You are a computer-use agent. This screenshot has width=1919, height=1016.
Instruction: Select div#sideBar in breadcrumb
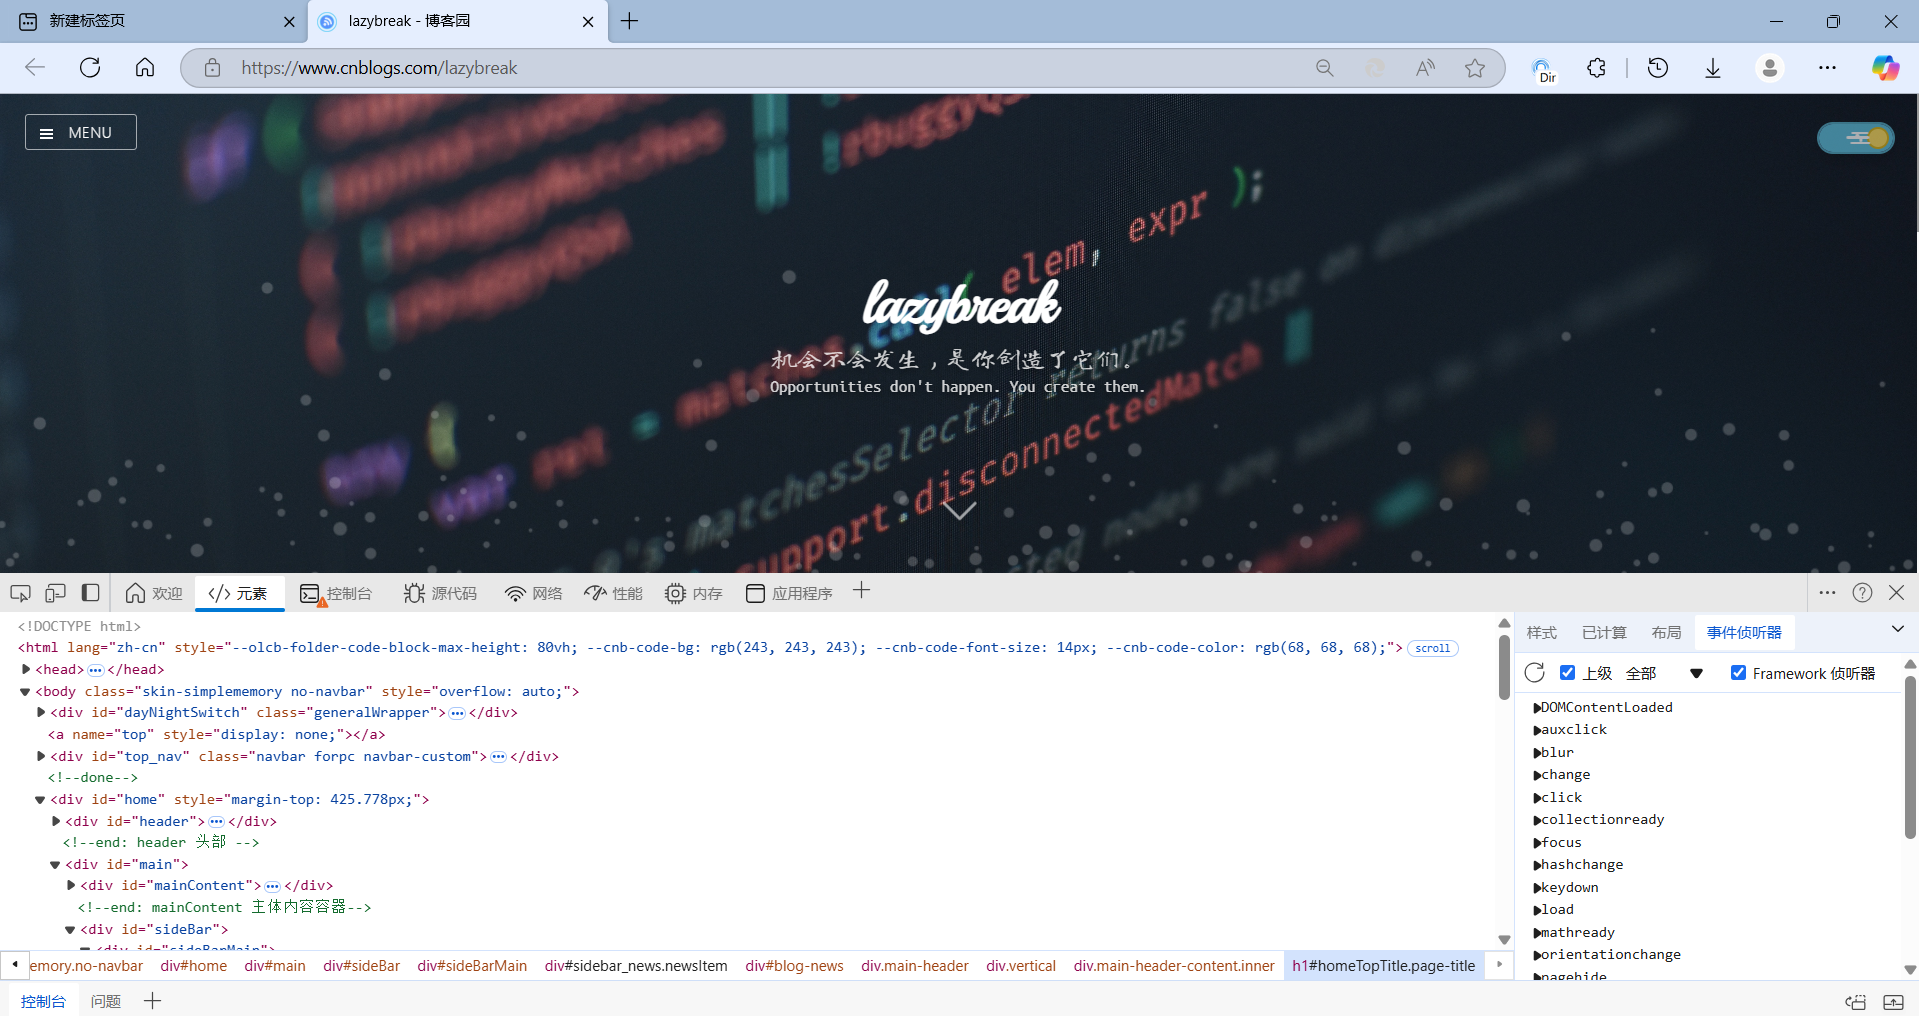click(361, 965)
